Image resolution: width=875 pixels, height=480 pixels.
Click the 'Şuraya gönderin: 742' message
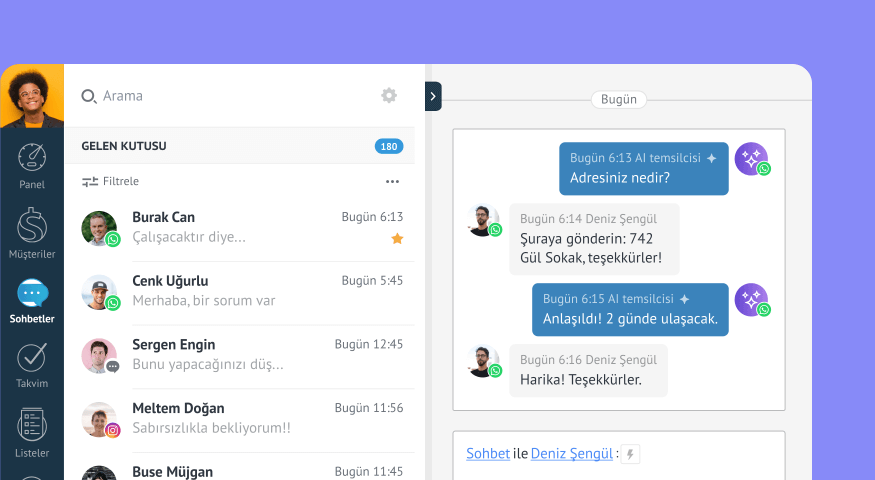(594, 239)
